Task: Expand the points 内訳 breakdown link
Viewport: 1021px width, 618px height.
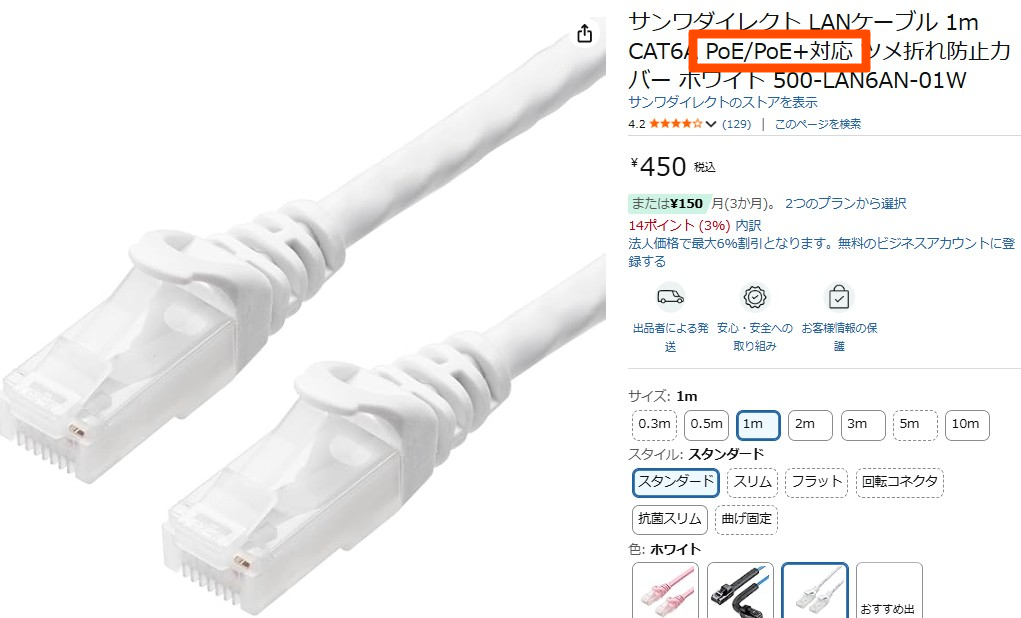Action: point(748,225)
